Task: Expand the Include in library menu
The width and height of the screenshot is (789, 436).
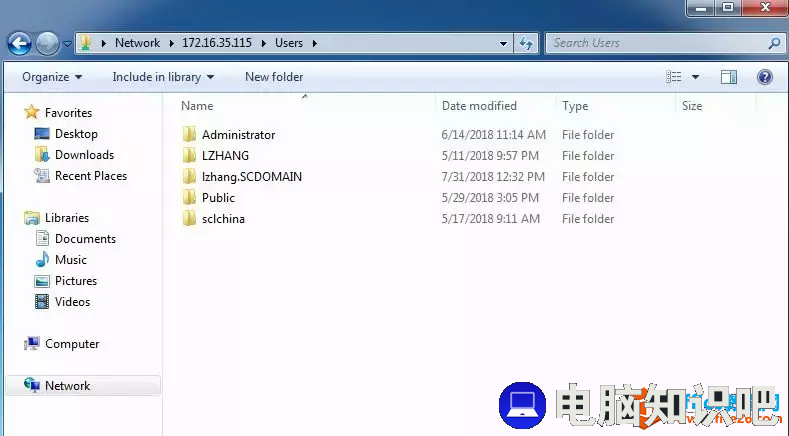Action: coord(163,77)
